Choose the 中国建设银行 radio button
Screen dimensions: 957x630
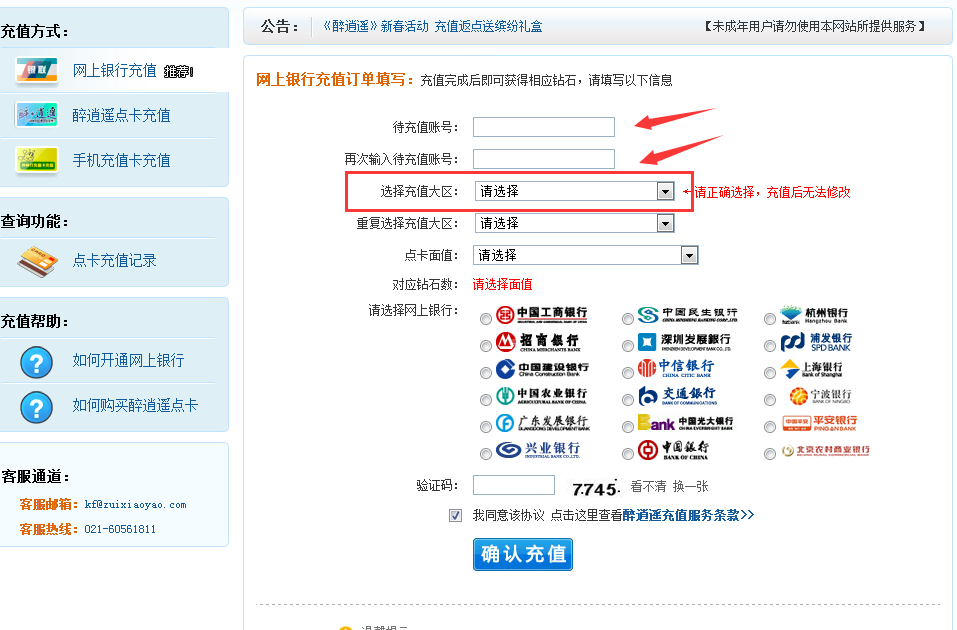486,372
